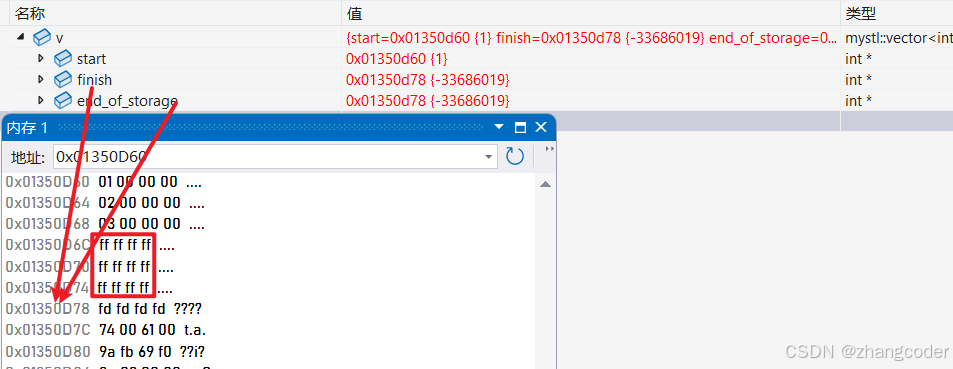Click the address 0x01350D78 in memory view
This screenshot has width=953, height=369.
tap(48, 309)
